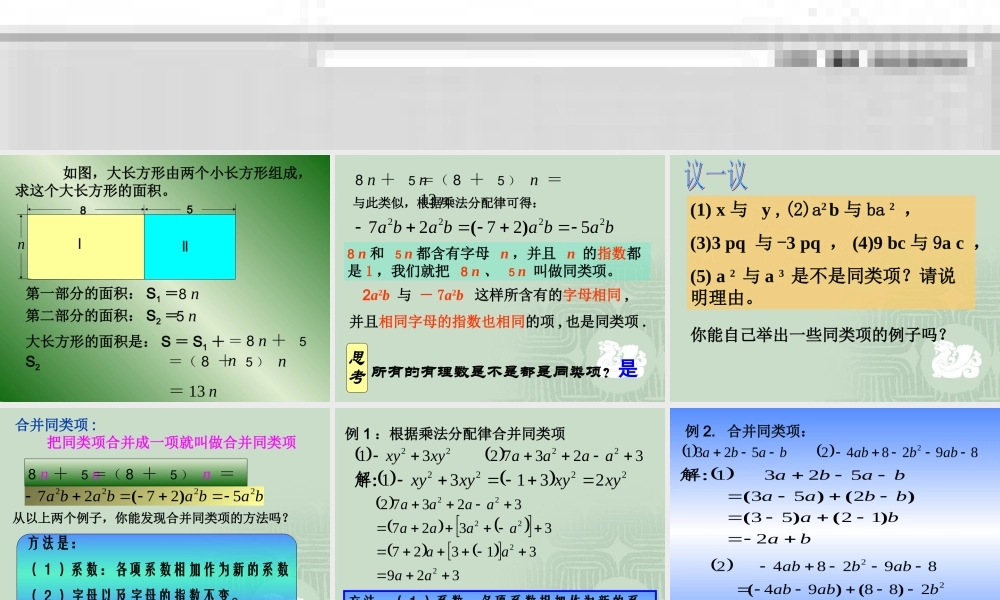Click the line (3)3pq 与 -3pq, (4)9bc 与 9ac
The image size is (1000, 600).
click(x=835, y=243)
